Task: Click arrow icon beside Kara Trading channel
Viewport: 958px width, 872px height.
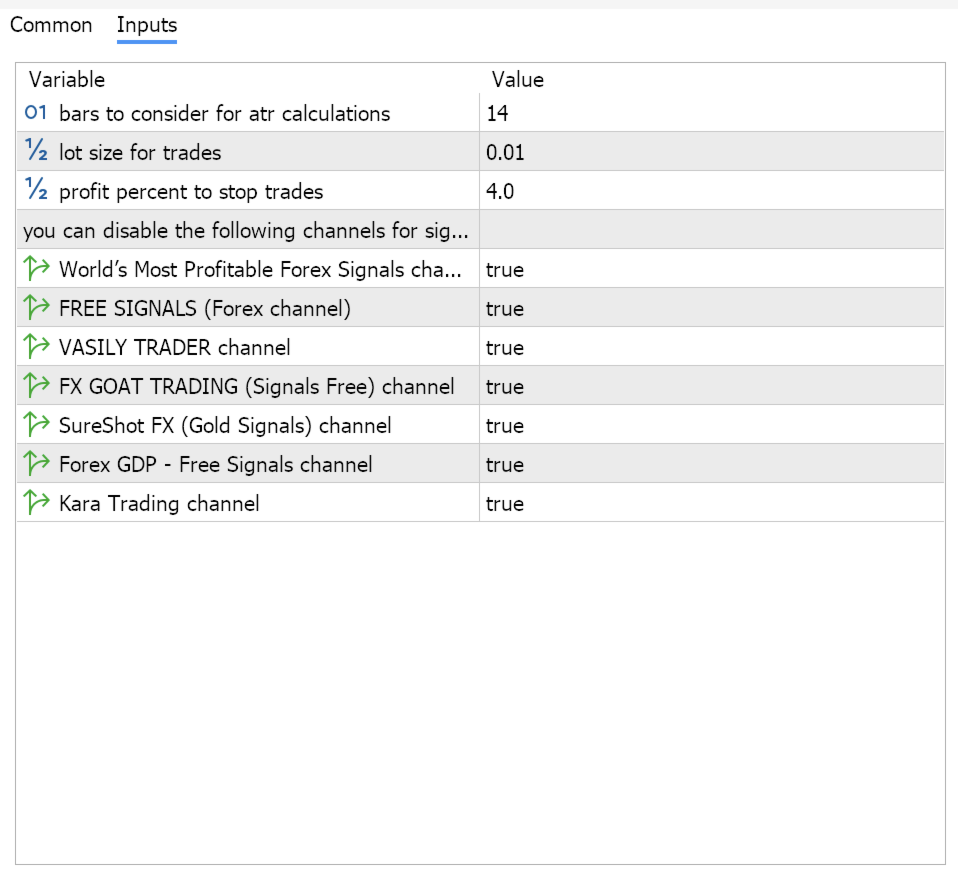Action: [x=36, y=504]
